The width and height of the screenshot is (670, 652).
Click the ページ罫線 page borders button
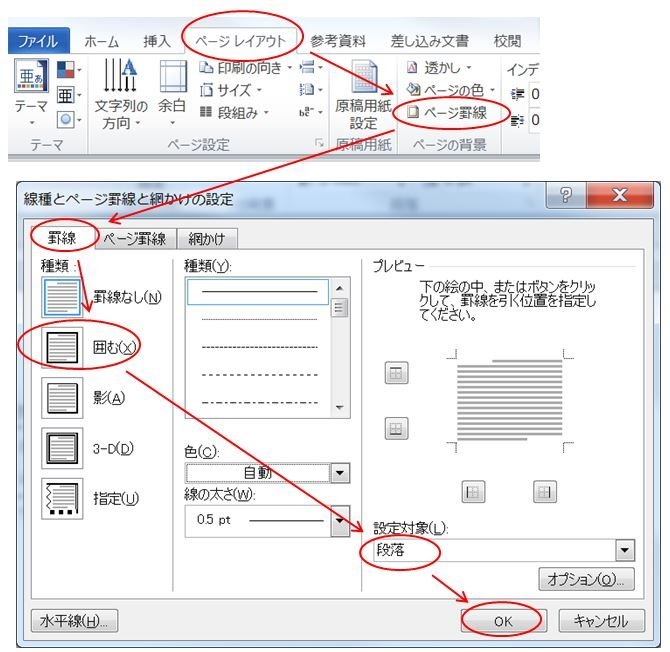tap(448, 113)
